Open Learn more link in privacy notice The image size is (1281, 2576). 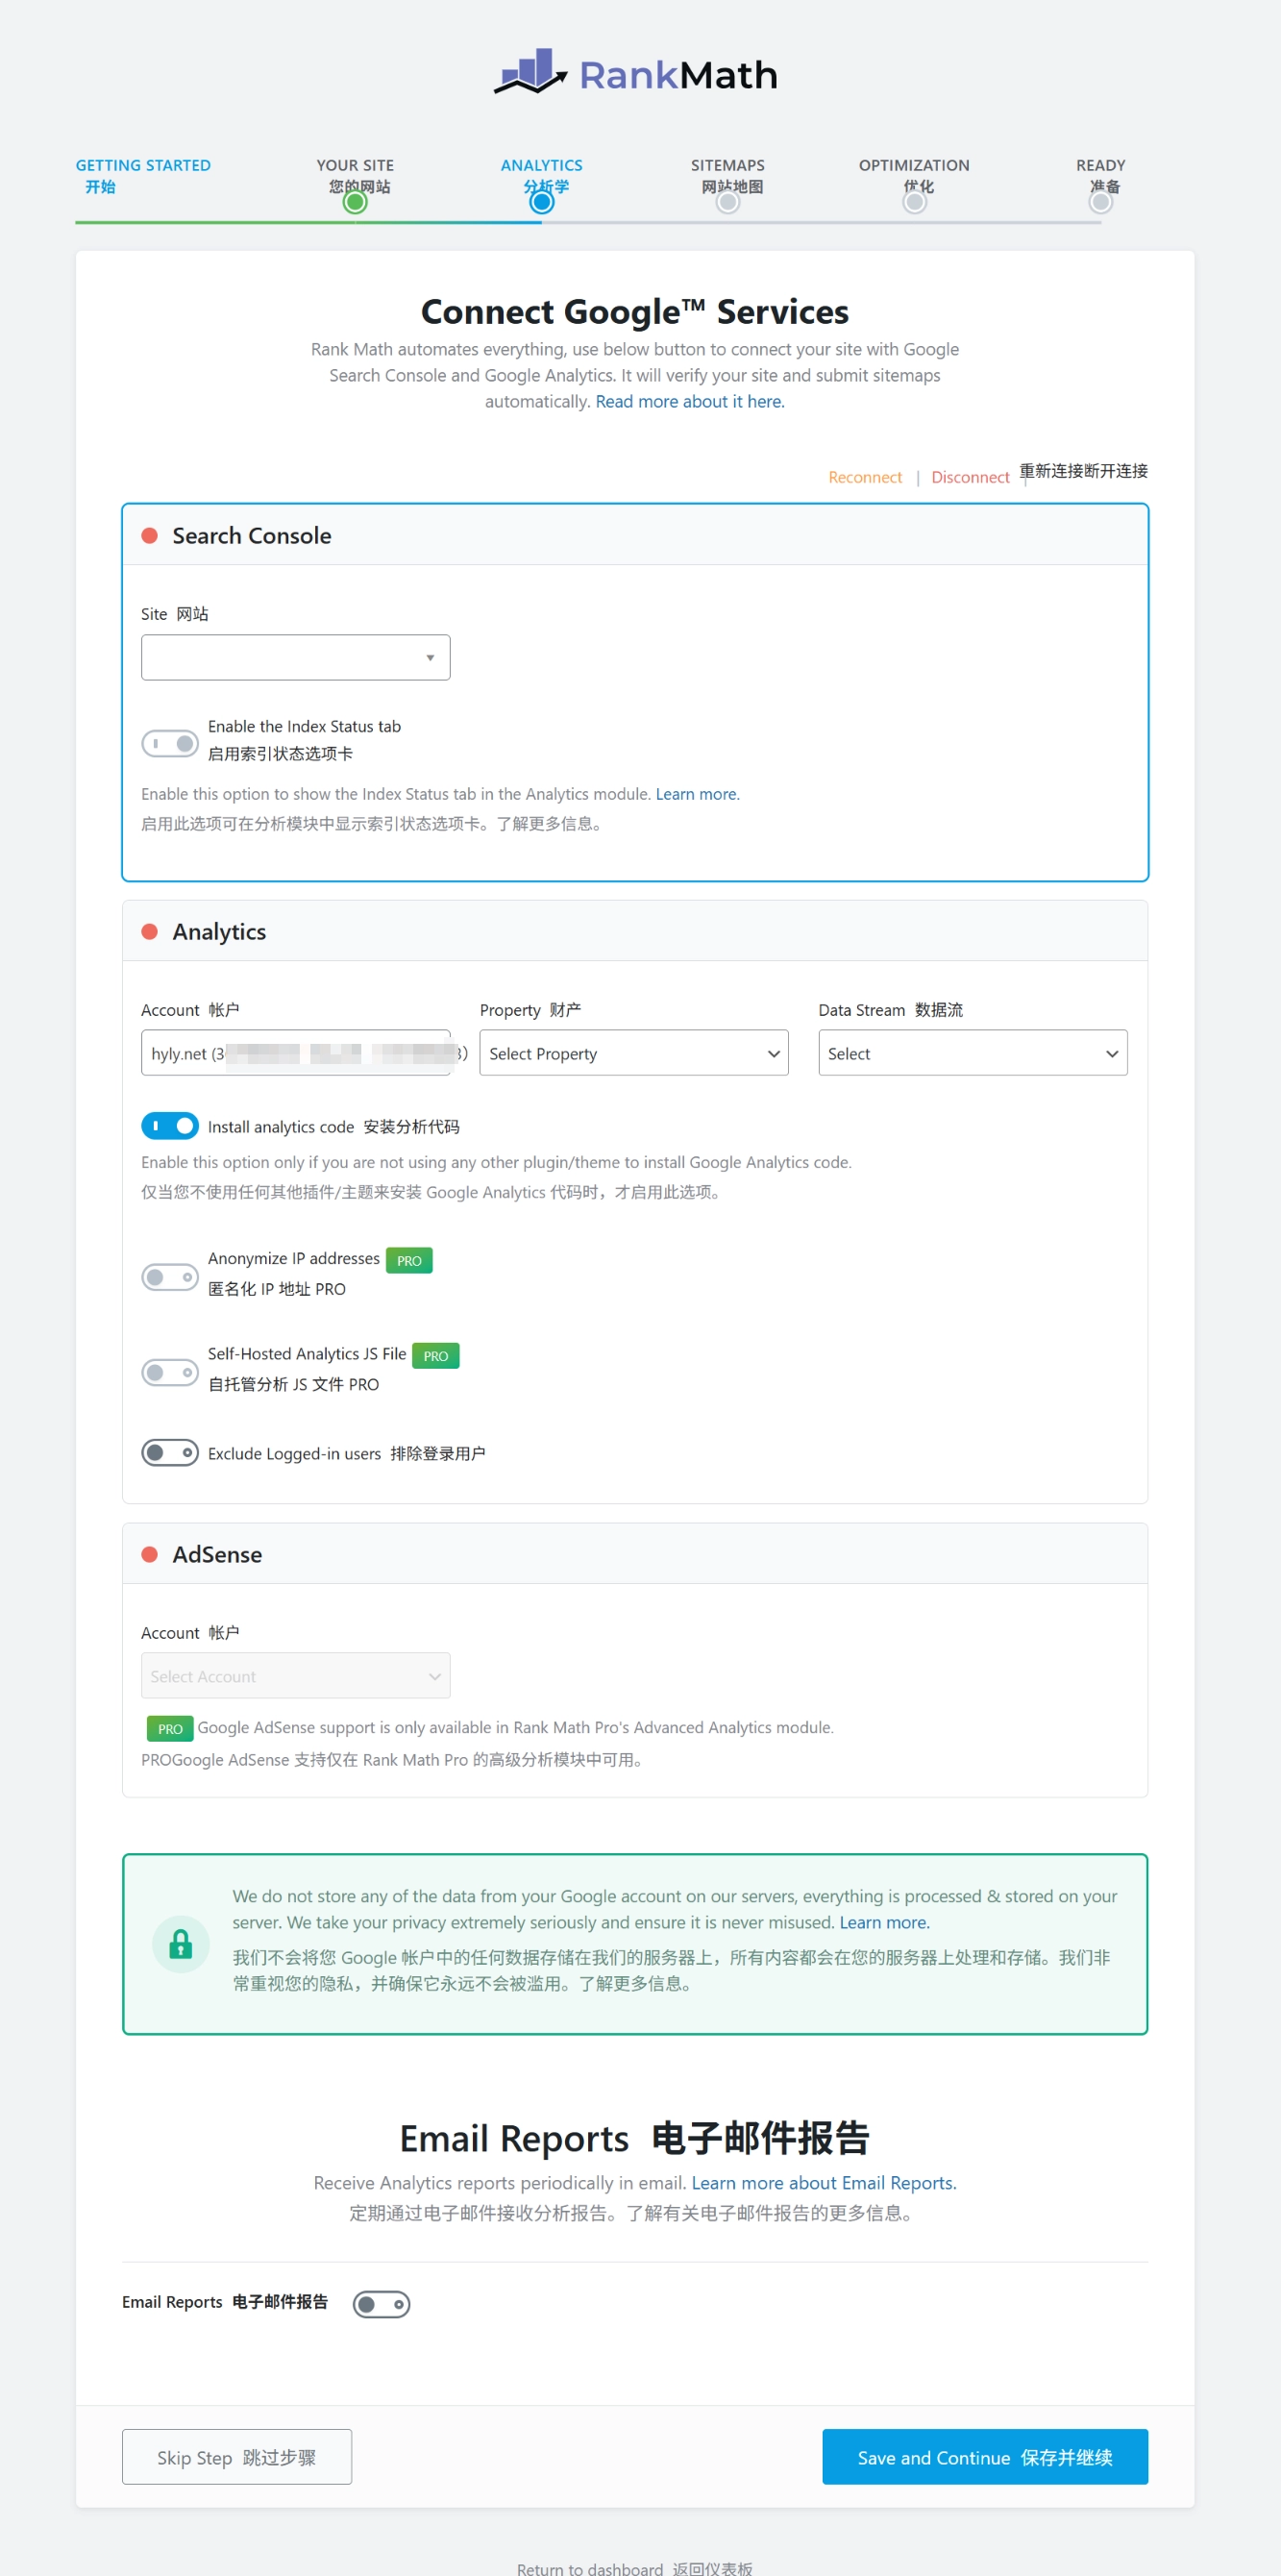[884, 1922]
